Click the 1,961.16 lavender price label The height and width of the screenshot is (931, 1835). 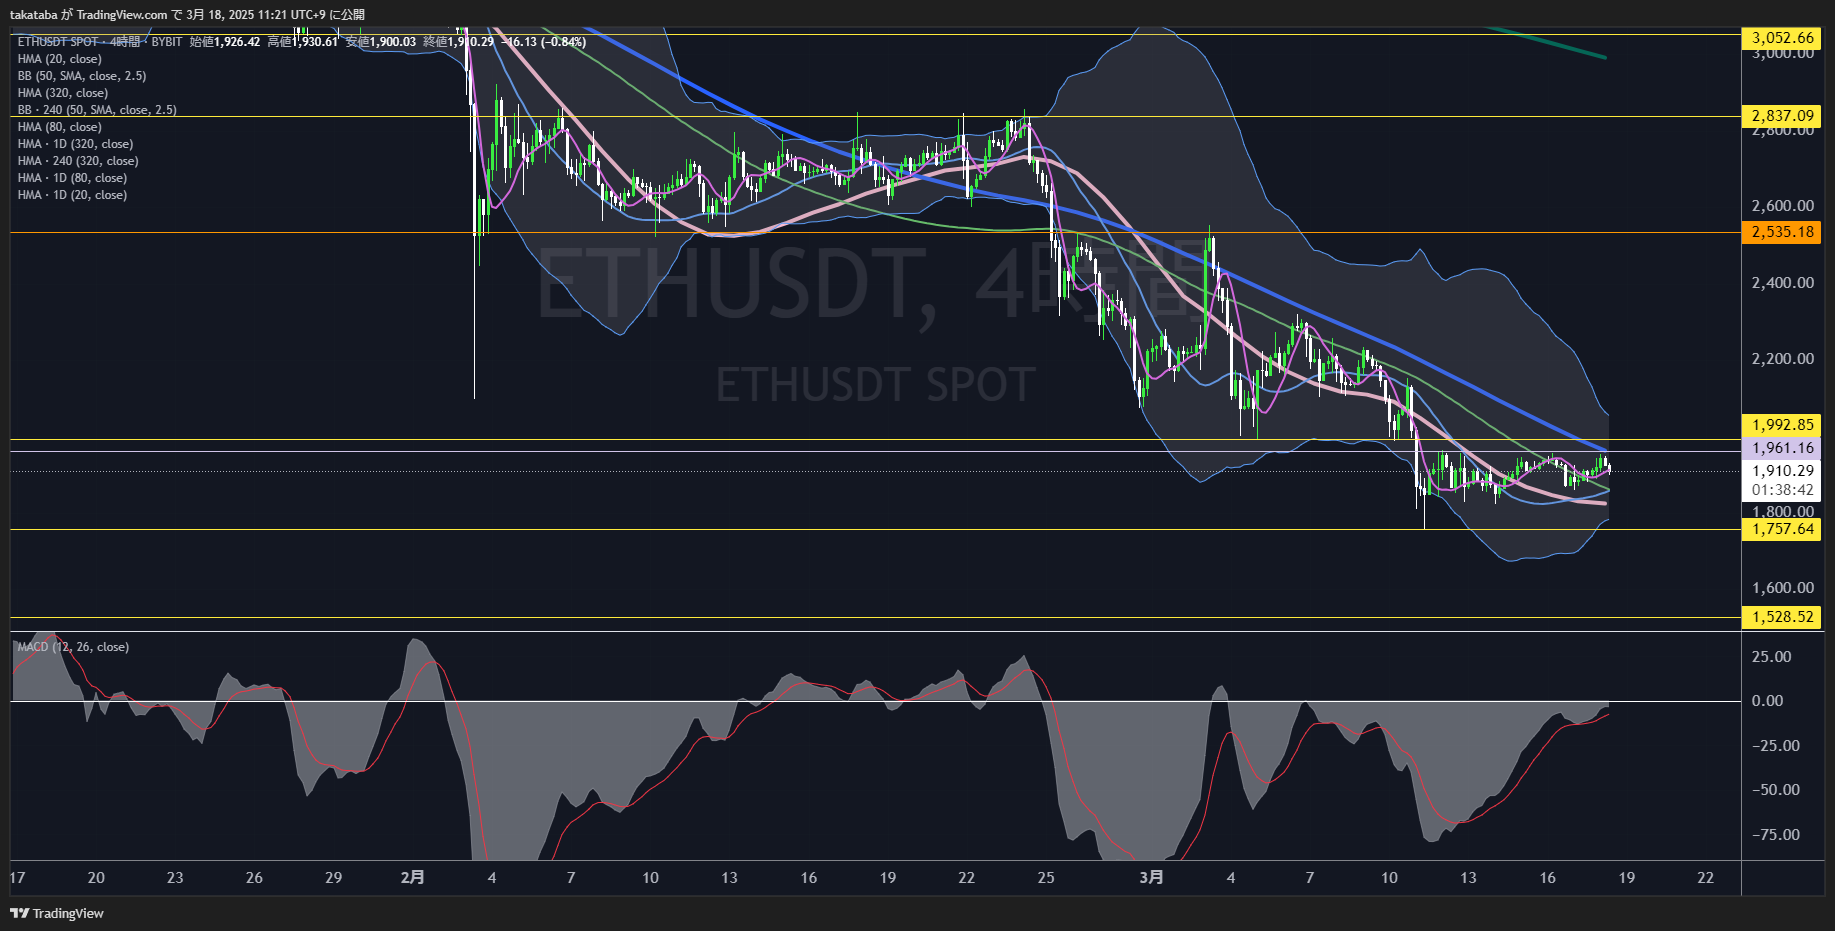click(x=1782, y=448)
